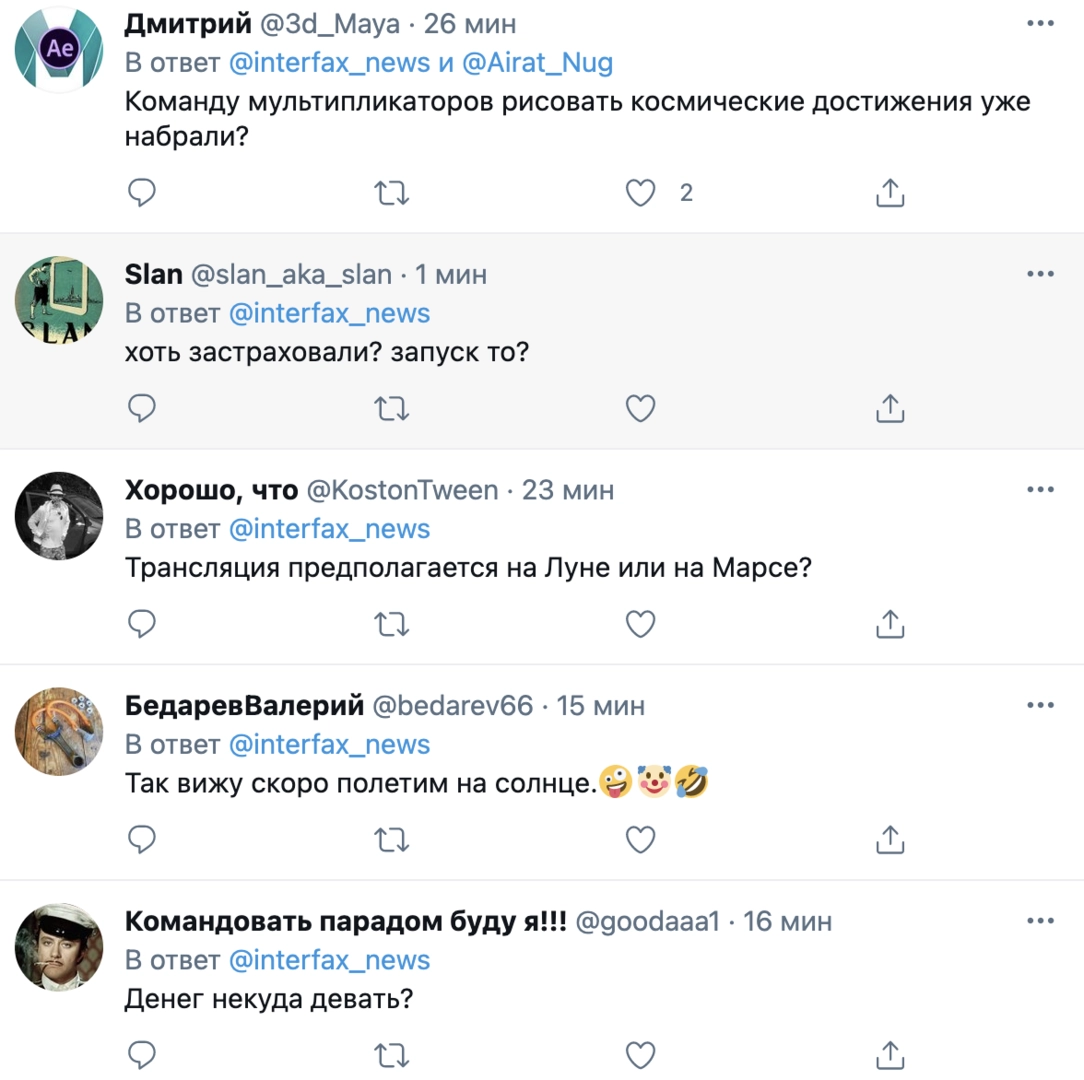Open the @Airat_Nug mention link
Image resolution: width=1084 pixels, height=1080 pixels.
point(539,64)
